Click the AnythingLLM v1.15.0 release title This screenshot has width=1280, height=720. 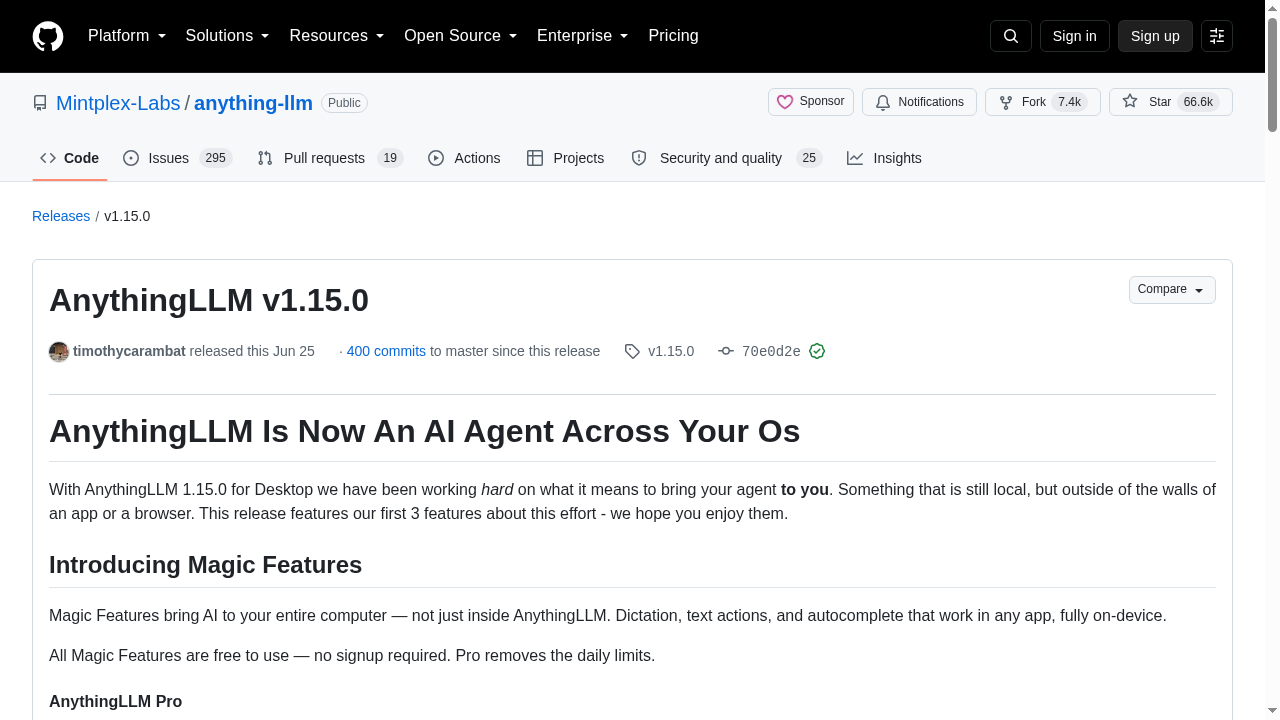tap(209, 300)
